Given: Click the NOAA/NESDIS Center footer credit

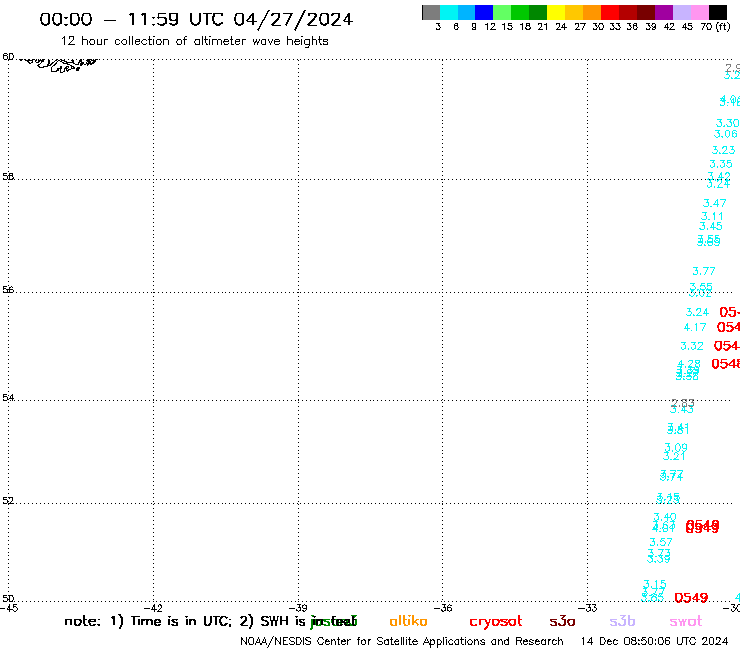Looking at the screenshot, I should 402,641.
